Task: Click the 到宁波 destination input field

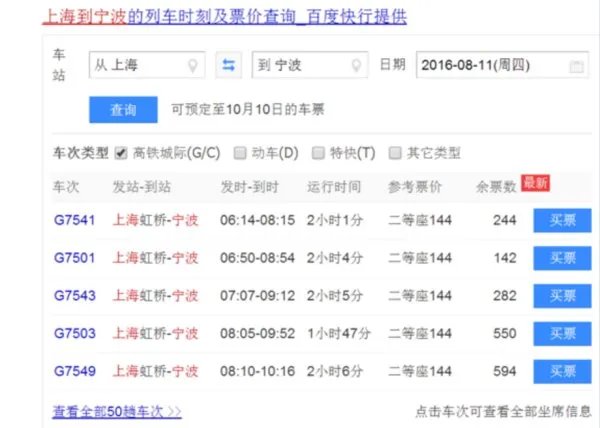Action: [310, 65]
